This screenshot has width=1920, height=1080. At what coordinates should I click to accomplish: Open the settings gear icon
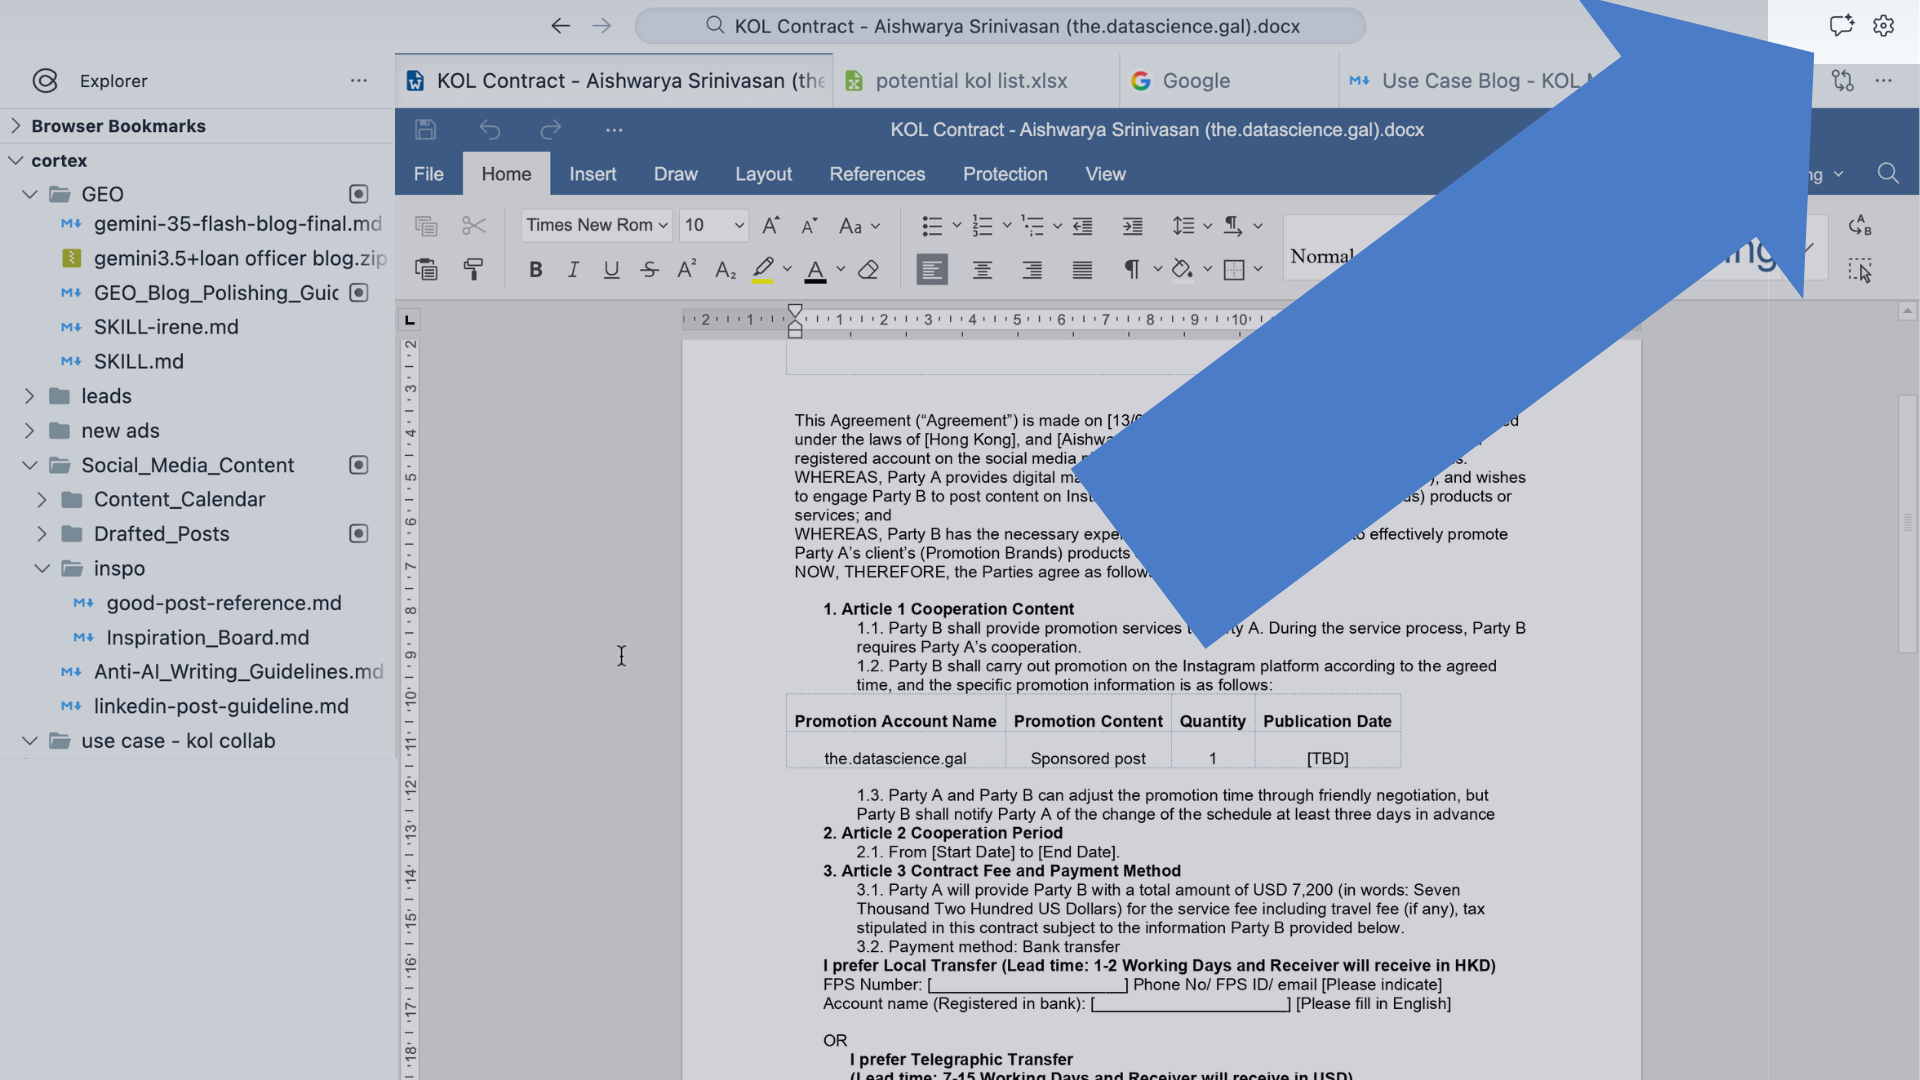(x=1884, y=26)
